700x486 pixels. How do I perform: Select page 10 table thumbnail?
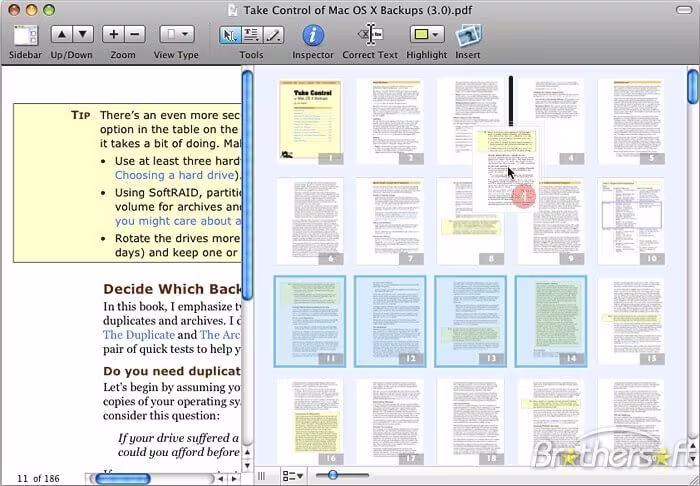pos(631,221)
